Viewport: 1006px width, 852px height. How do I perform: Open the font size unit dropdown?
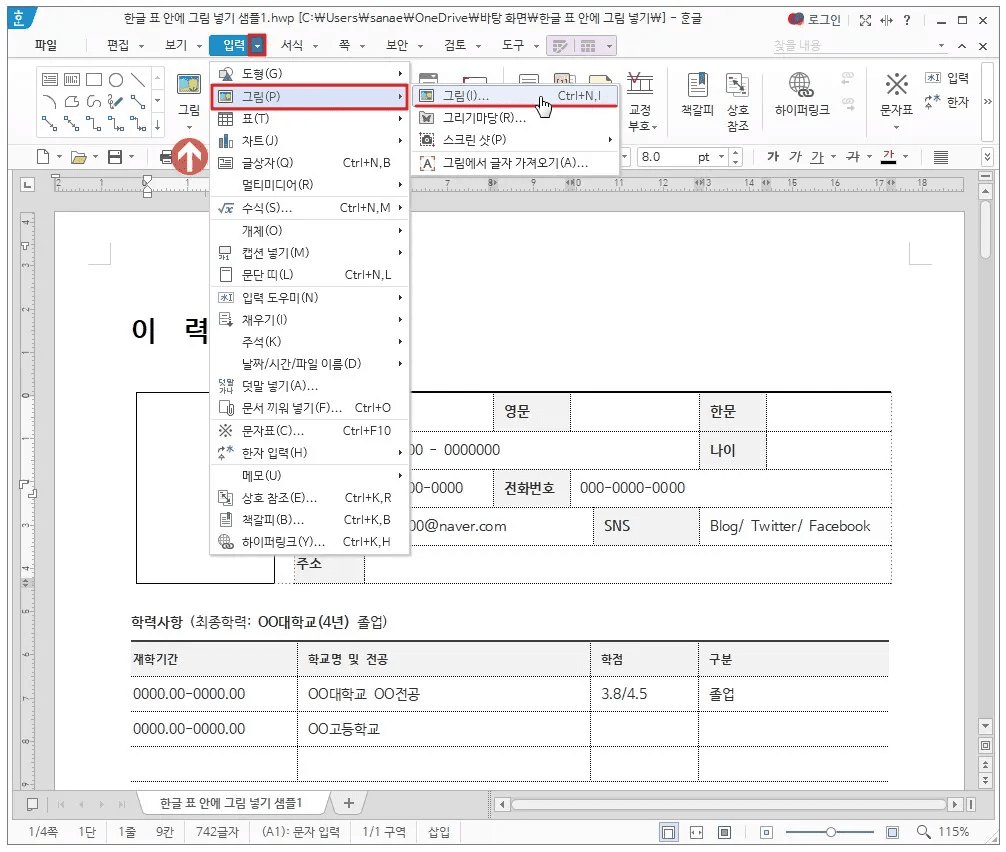pos(721,157)
